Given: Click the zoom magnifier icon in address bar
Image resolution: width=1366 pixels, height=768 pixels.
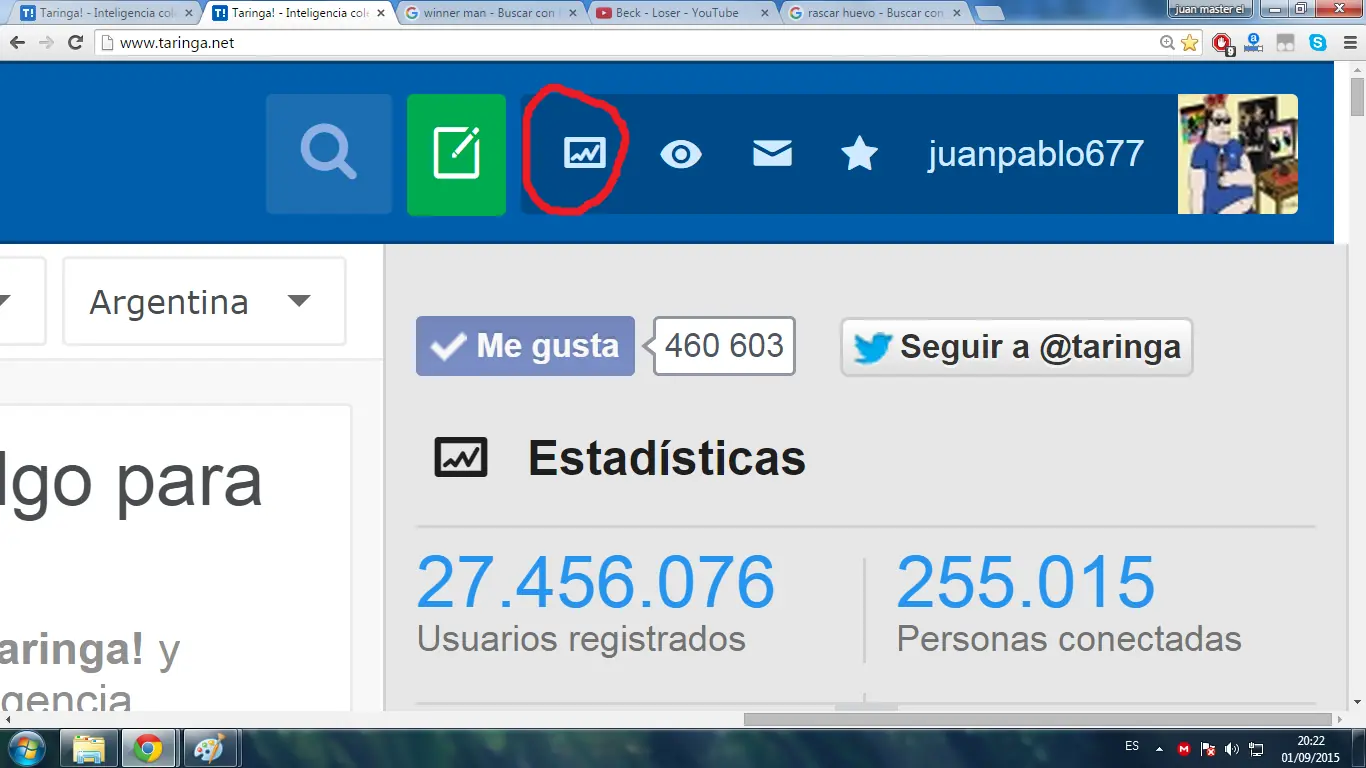Looking at the screenshot, I should click(1167, 43).
